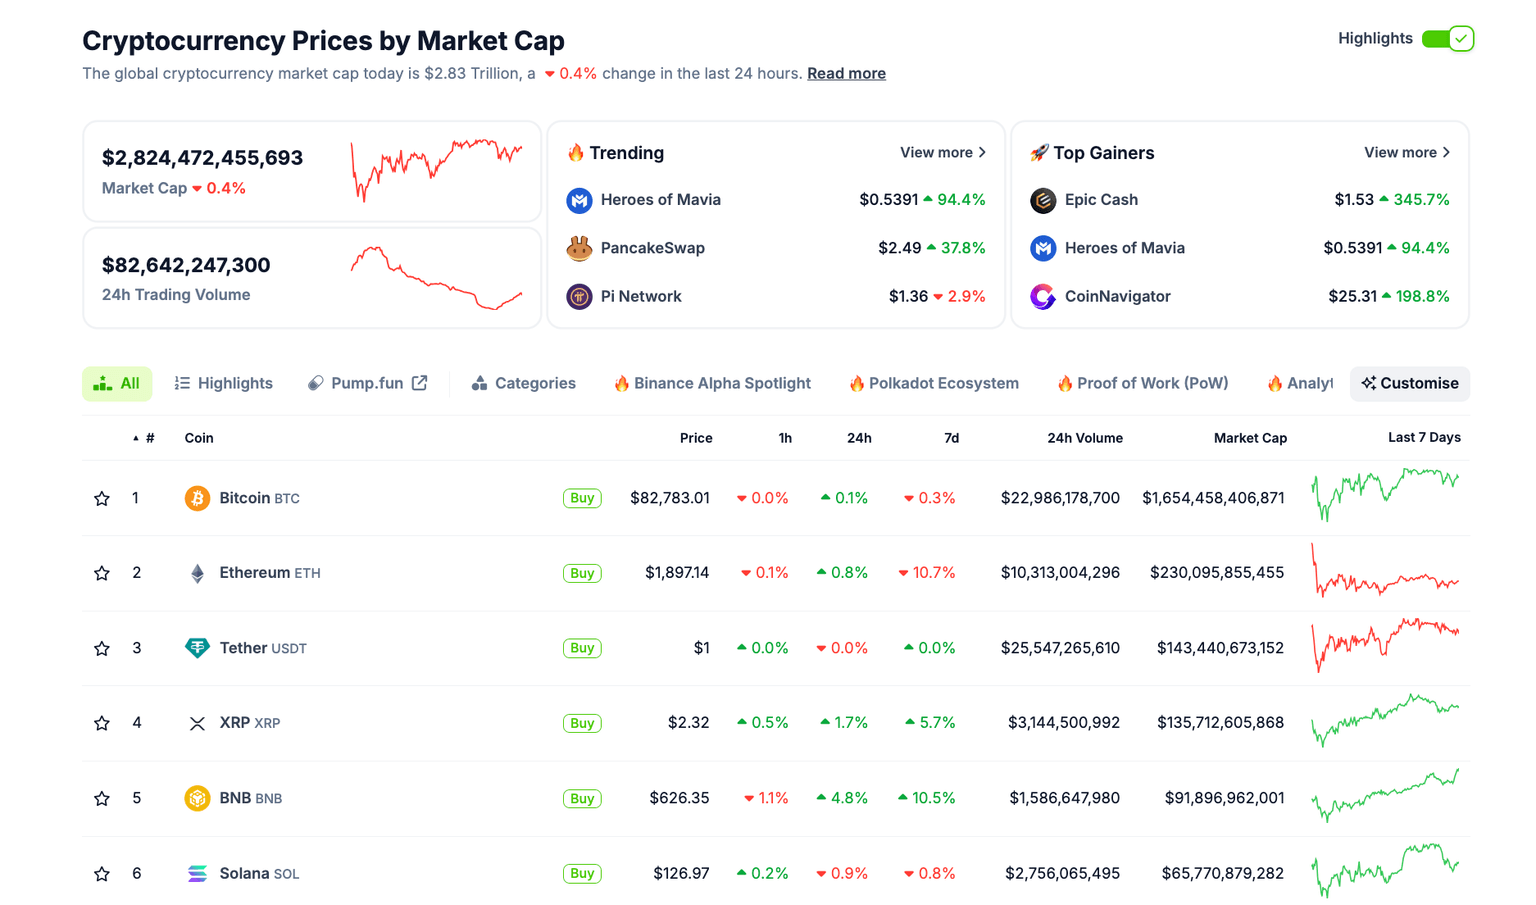
Task: Click Bitcoin's 7-day sparkline chart
Action: pyautogui.click(x=1386, y=497)
